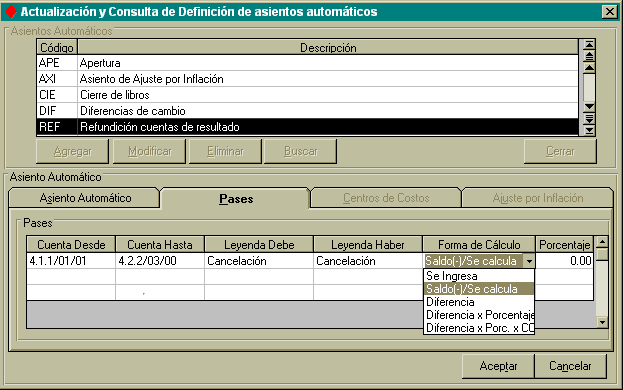Jump to first record with top-bar arrow
Viewport: 624px width, 390px height.
589,44
